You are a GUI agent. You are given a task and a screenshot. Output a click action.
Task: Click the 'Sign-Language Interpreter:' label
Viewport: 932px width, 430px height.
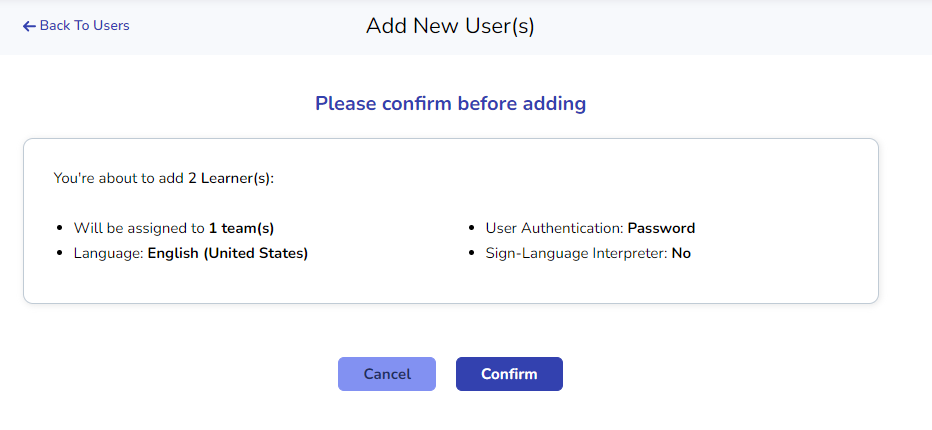pos(576,253)
